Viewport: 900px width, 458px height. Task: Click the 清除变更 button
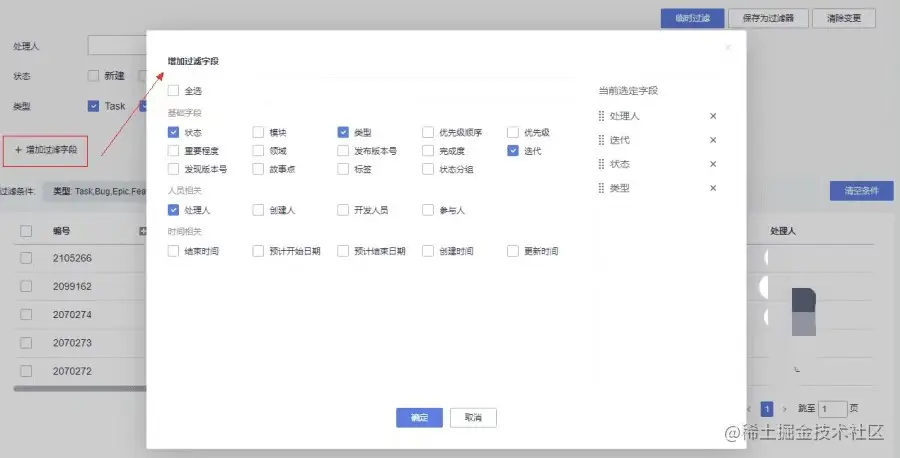click(x=844, y=18)
